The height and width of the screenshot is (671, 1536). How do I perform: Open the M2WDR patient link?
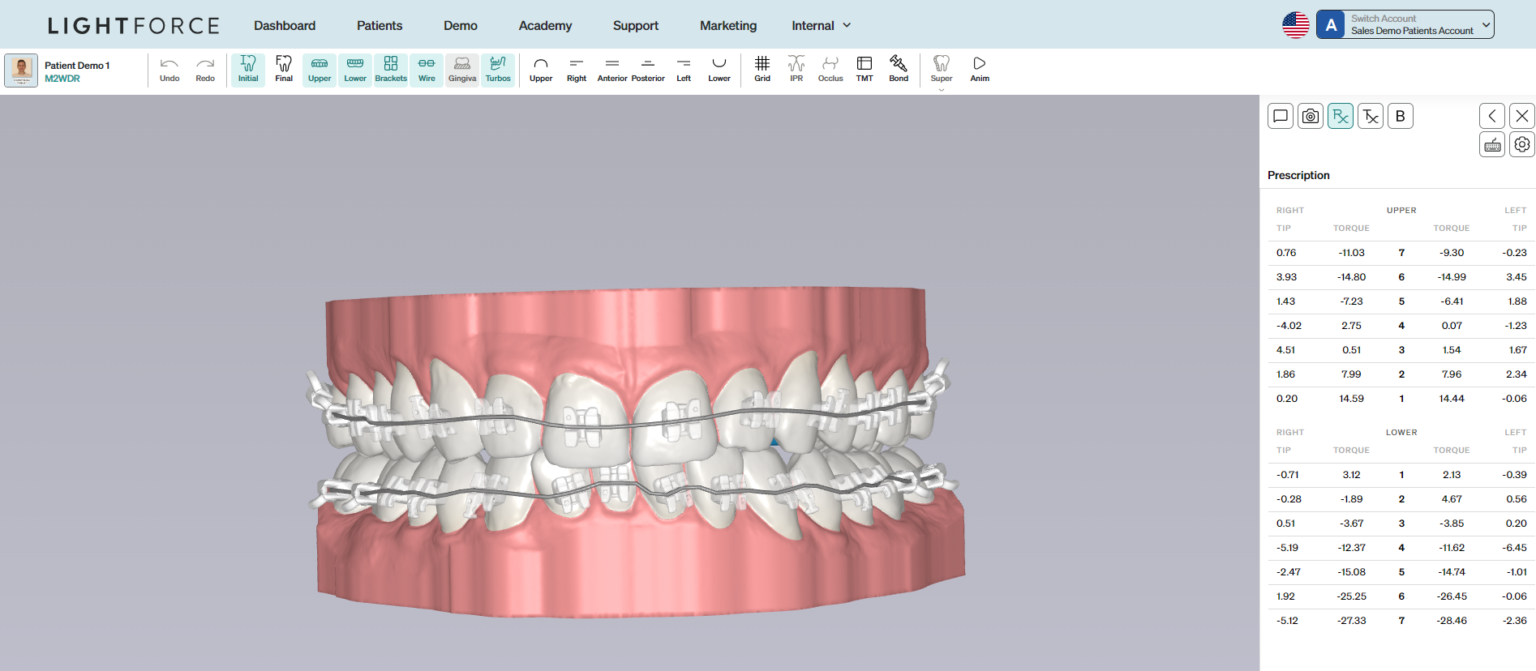[x=65, y=77]
